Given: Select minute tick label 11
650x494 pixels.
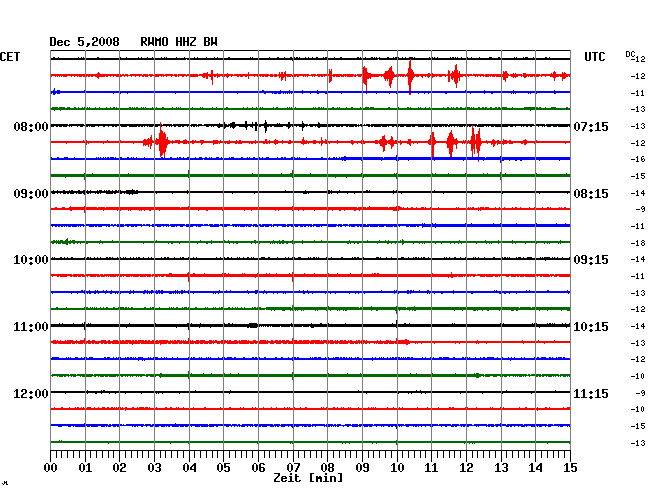Looking at the screenshot, I should 432,468.
